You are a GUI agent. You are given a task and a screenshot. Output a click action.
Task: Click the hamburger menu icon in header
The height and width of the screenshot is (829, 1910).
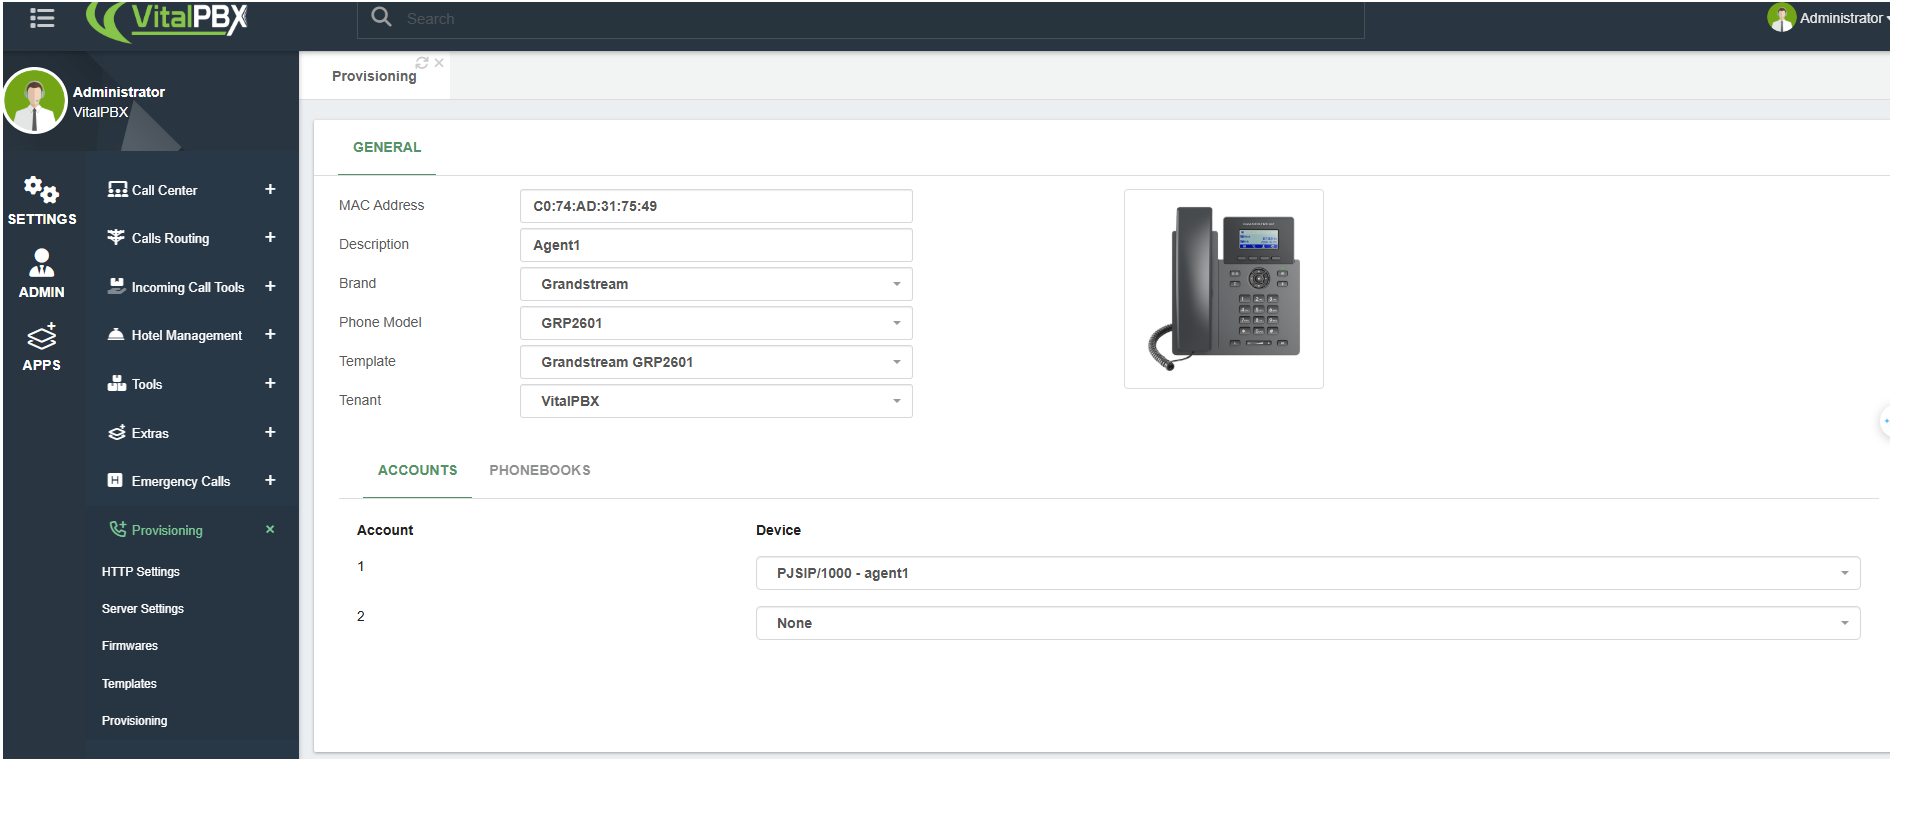coord(42,18)
